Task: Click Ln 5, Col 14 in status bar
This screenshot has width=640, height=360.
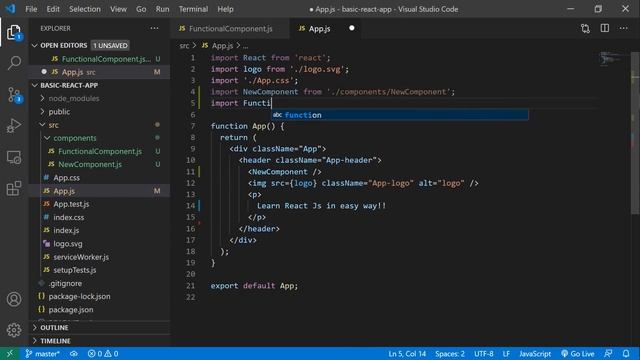Action: (407, 353)
